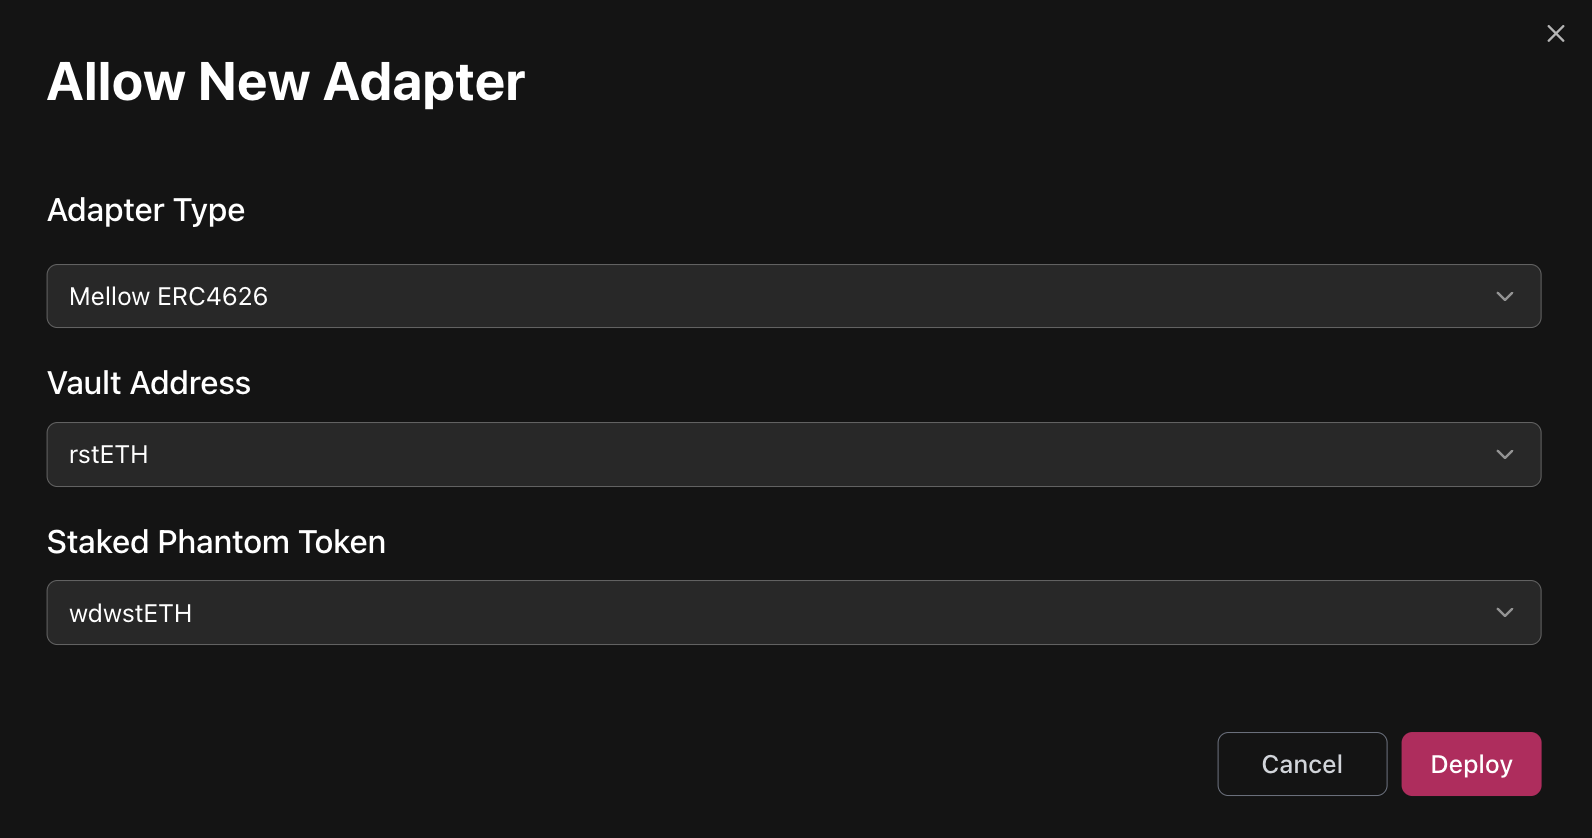The width and height of the screenshot is (1592, 838).
Task: Confirm adapter deployment with the pink button
Action: [1470, 764]
